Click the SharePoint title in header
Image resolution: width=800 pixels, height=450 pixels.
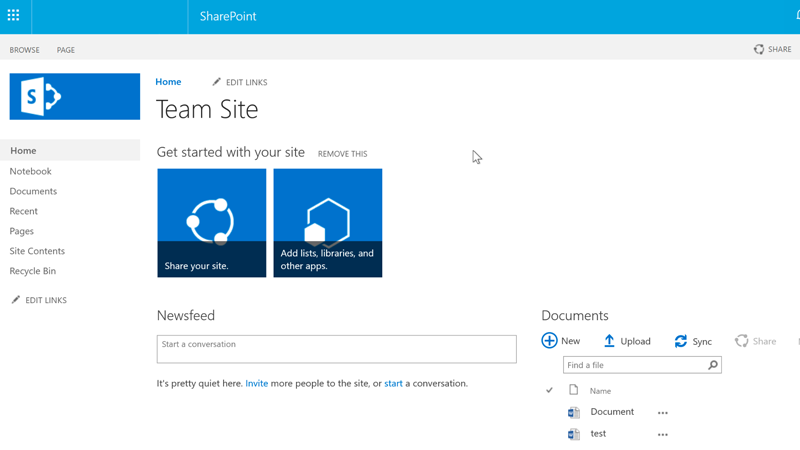tap(228, 16)
